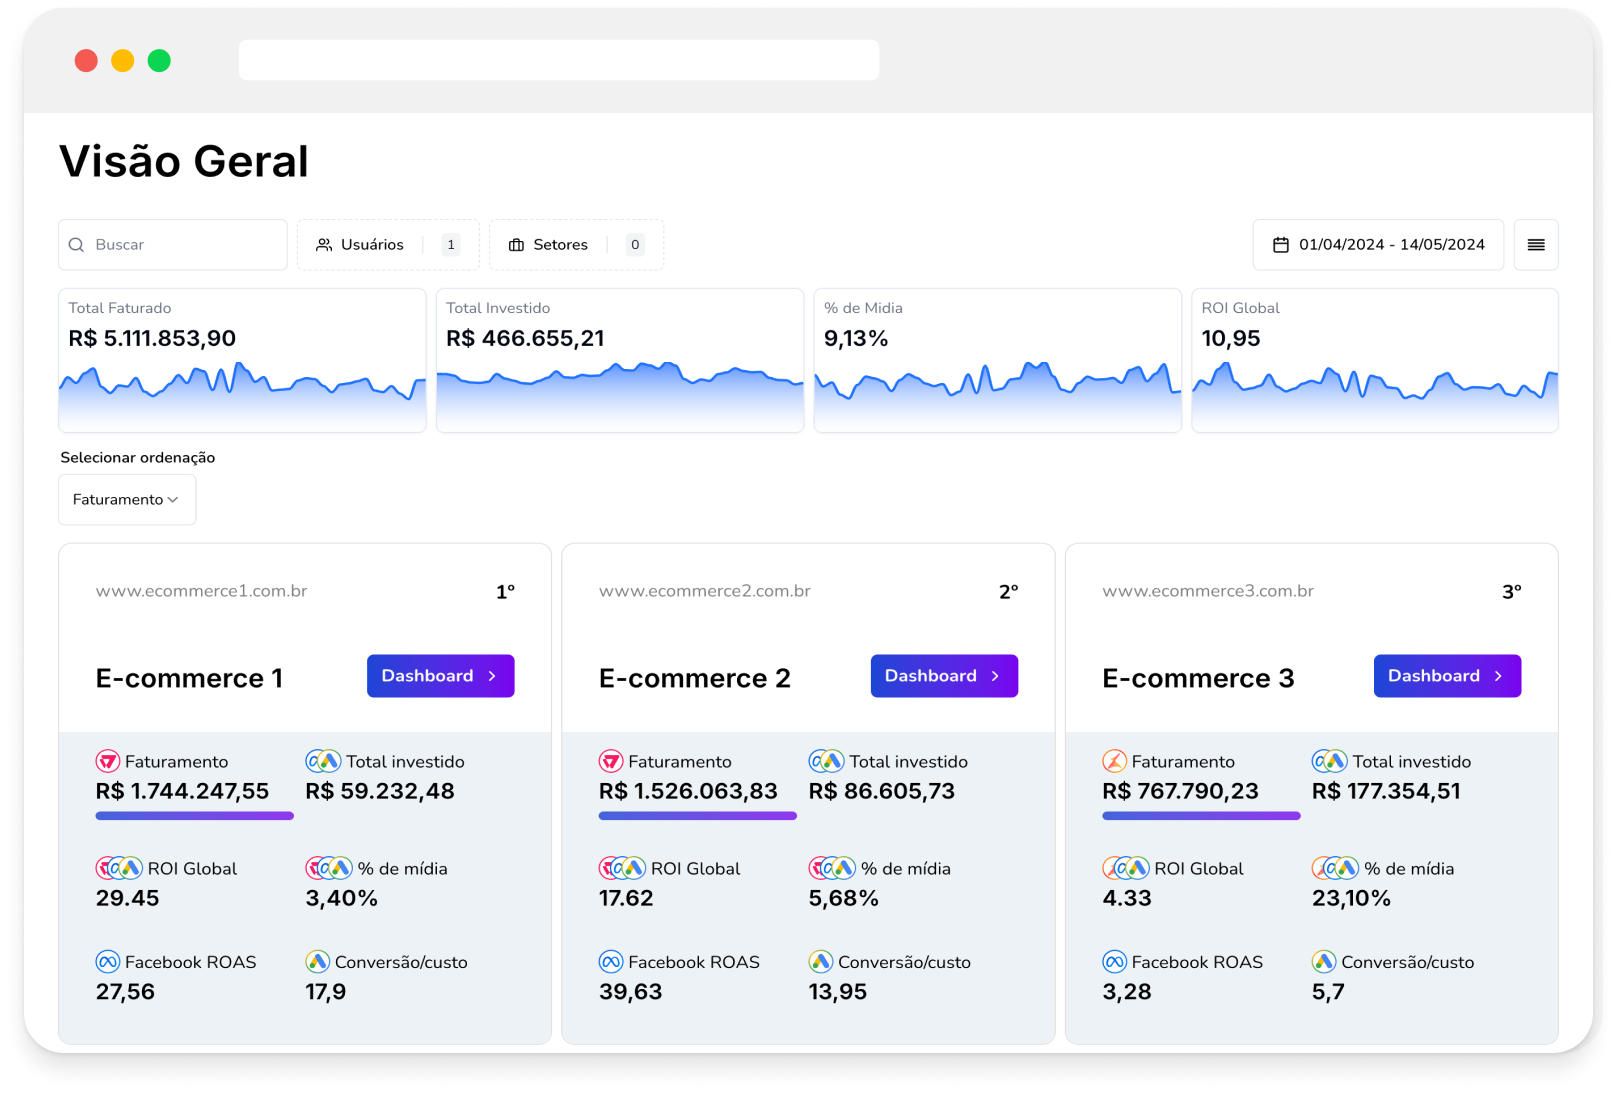This screenshot has width=1617, height=1093.
Task: Click the 10,95 ROI value
Action: pos(1231,338)
